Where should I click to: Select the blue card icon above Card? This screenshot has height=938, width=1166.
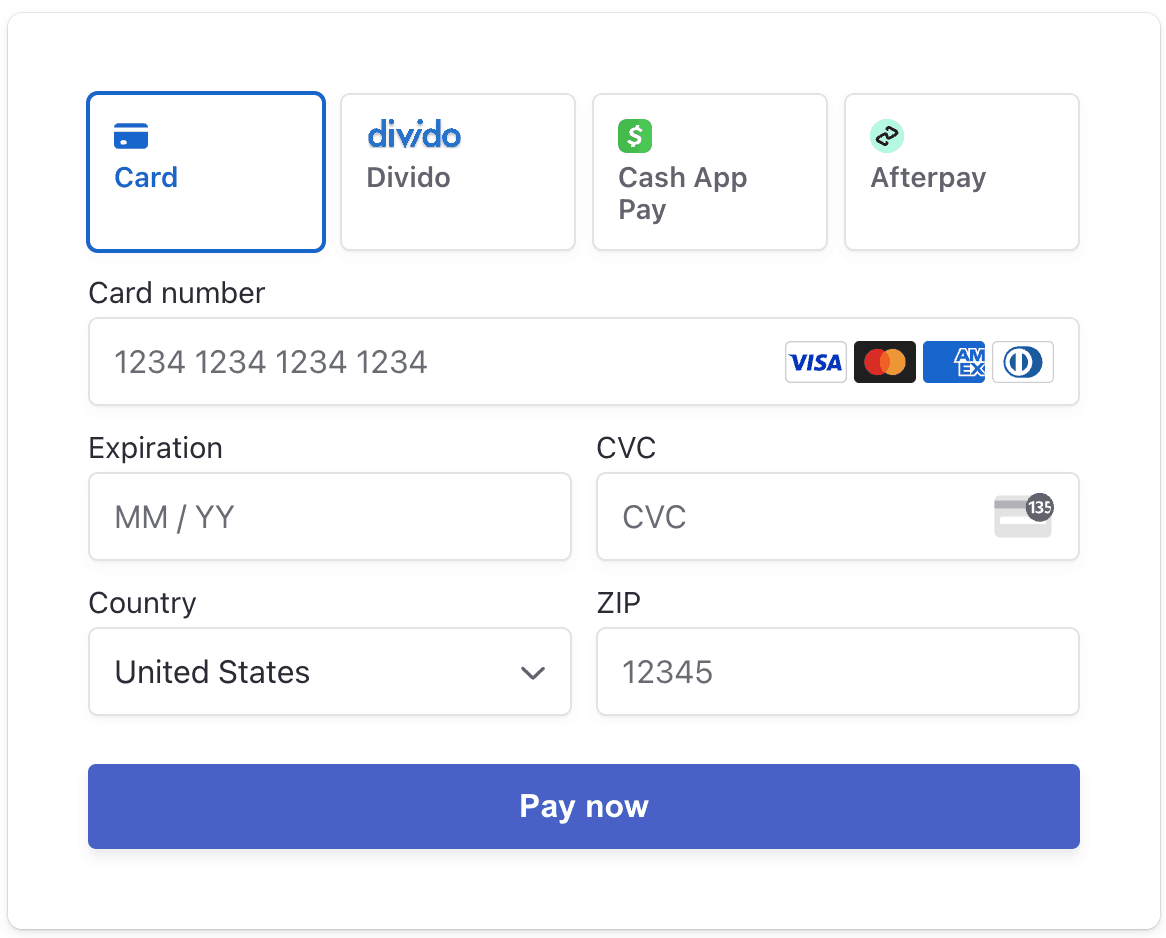pos(131,135)
